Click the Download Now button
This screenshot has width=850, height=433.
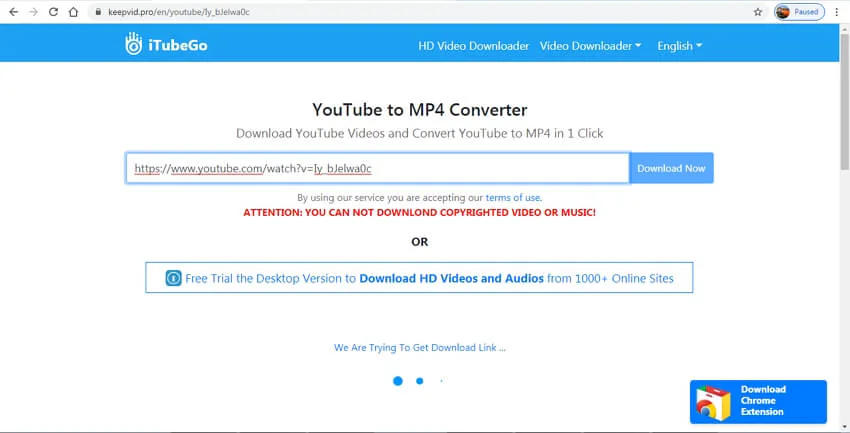(x=671, y=168)
